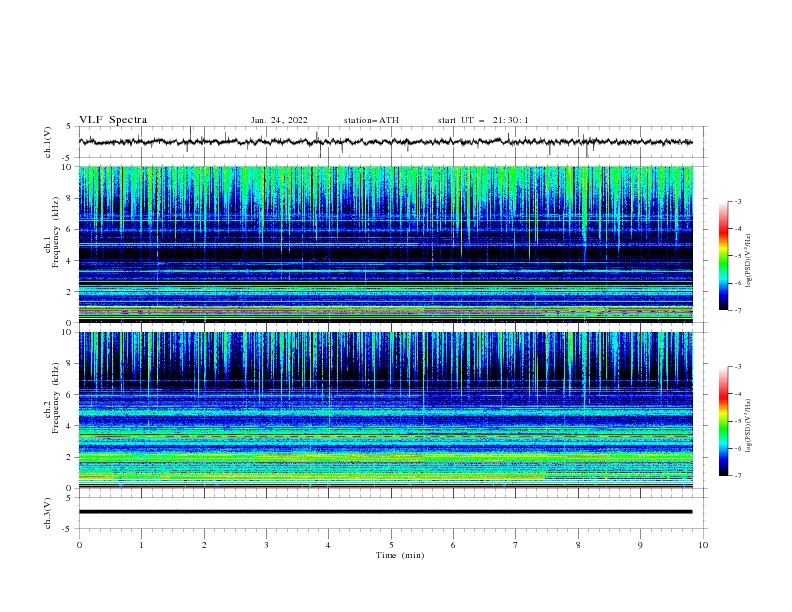Image resolution: width=792 pixels, height=612 pixels.
Task: Click time axis tick label "5"
Action: (x=391, y=545)
